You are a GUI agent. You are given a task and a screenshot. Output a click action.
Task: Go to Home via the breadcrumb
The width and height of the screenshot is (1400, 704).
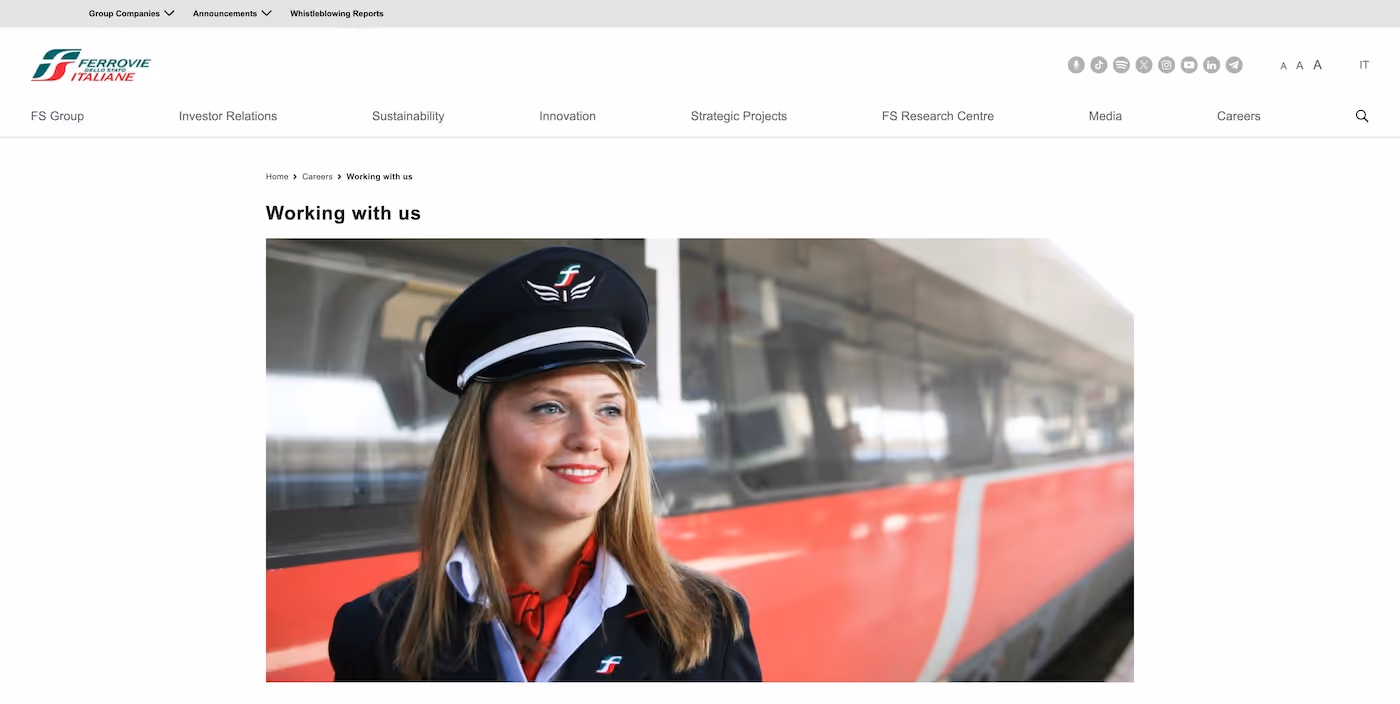pyautogui.click(x=276, y=176)
